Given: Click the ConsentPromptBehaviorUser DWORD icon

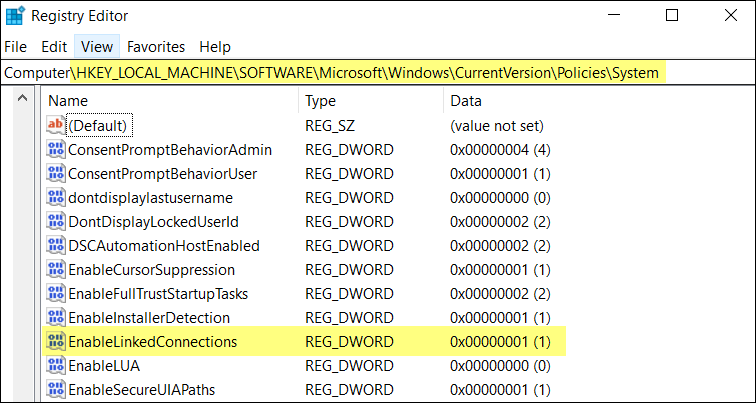Looking at the screenshot, I should tap(55, 174).
